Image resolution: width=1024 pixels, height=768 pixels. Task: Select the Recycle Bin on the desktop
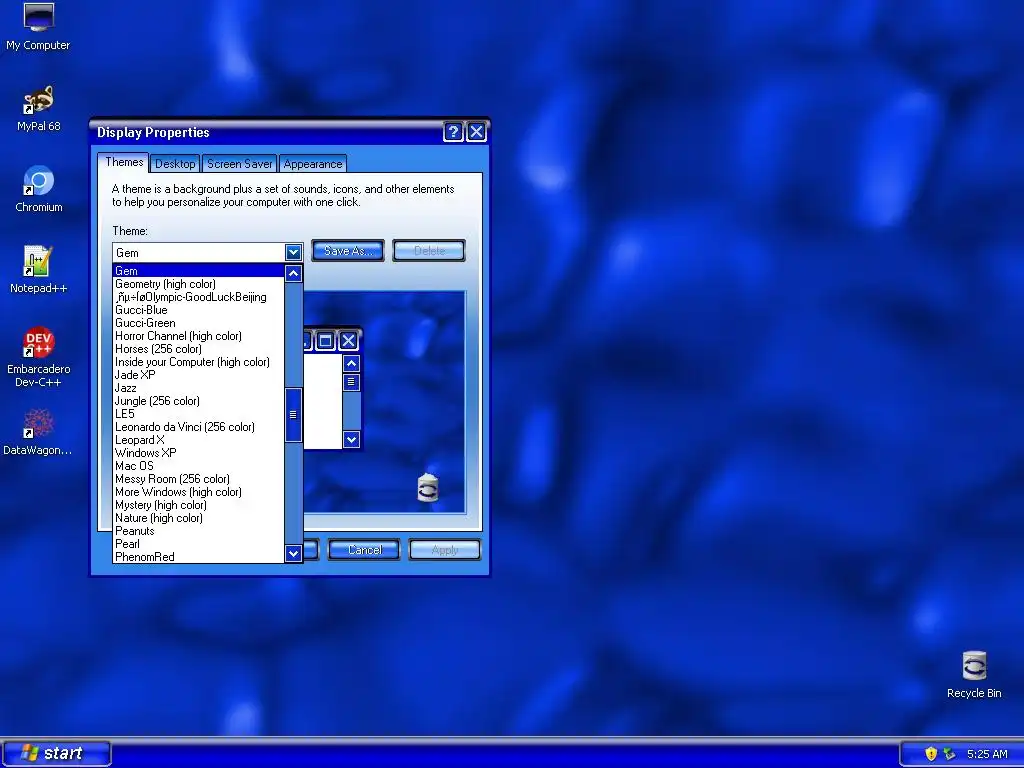pyautogui.click(x=974, y=675)
